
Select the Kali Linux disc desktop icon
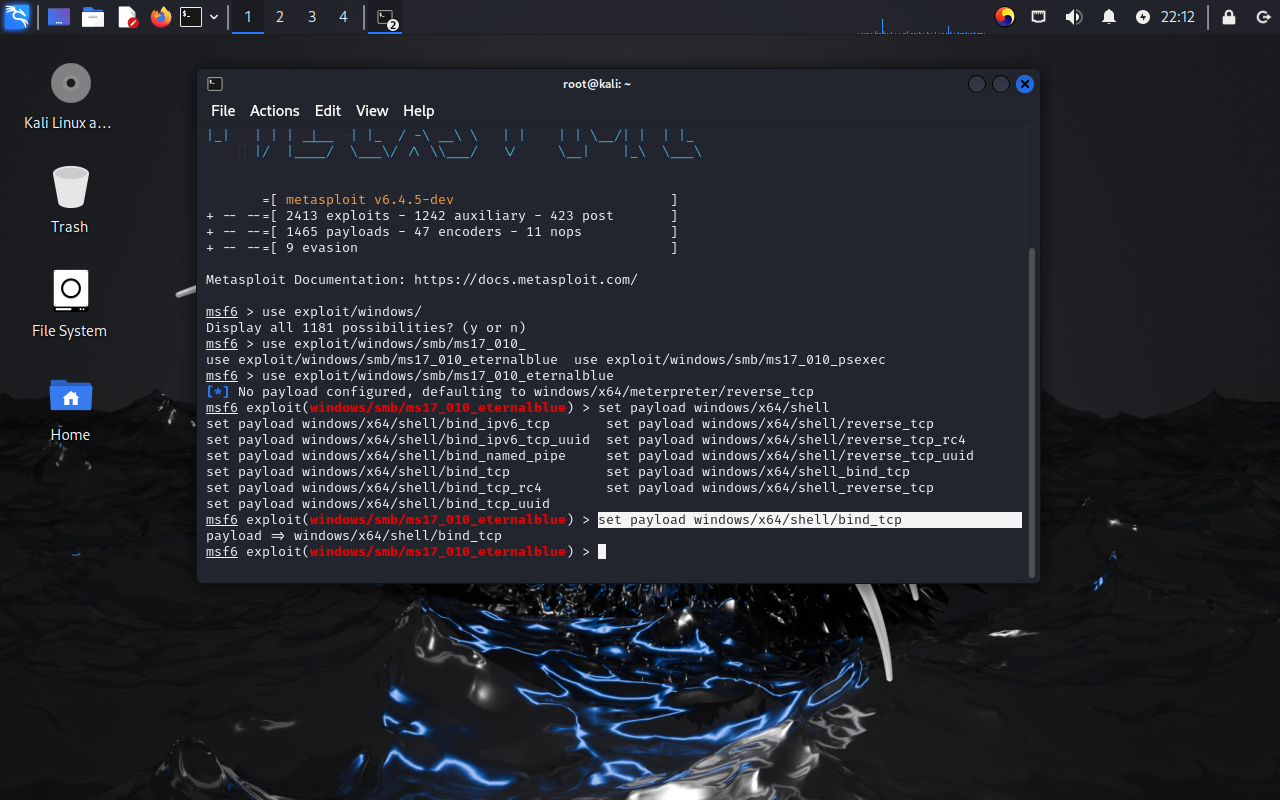[70, 96]
